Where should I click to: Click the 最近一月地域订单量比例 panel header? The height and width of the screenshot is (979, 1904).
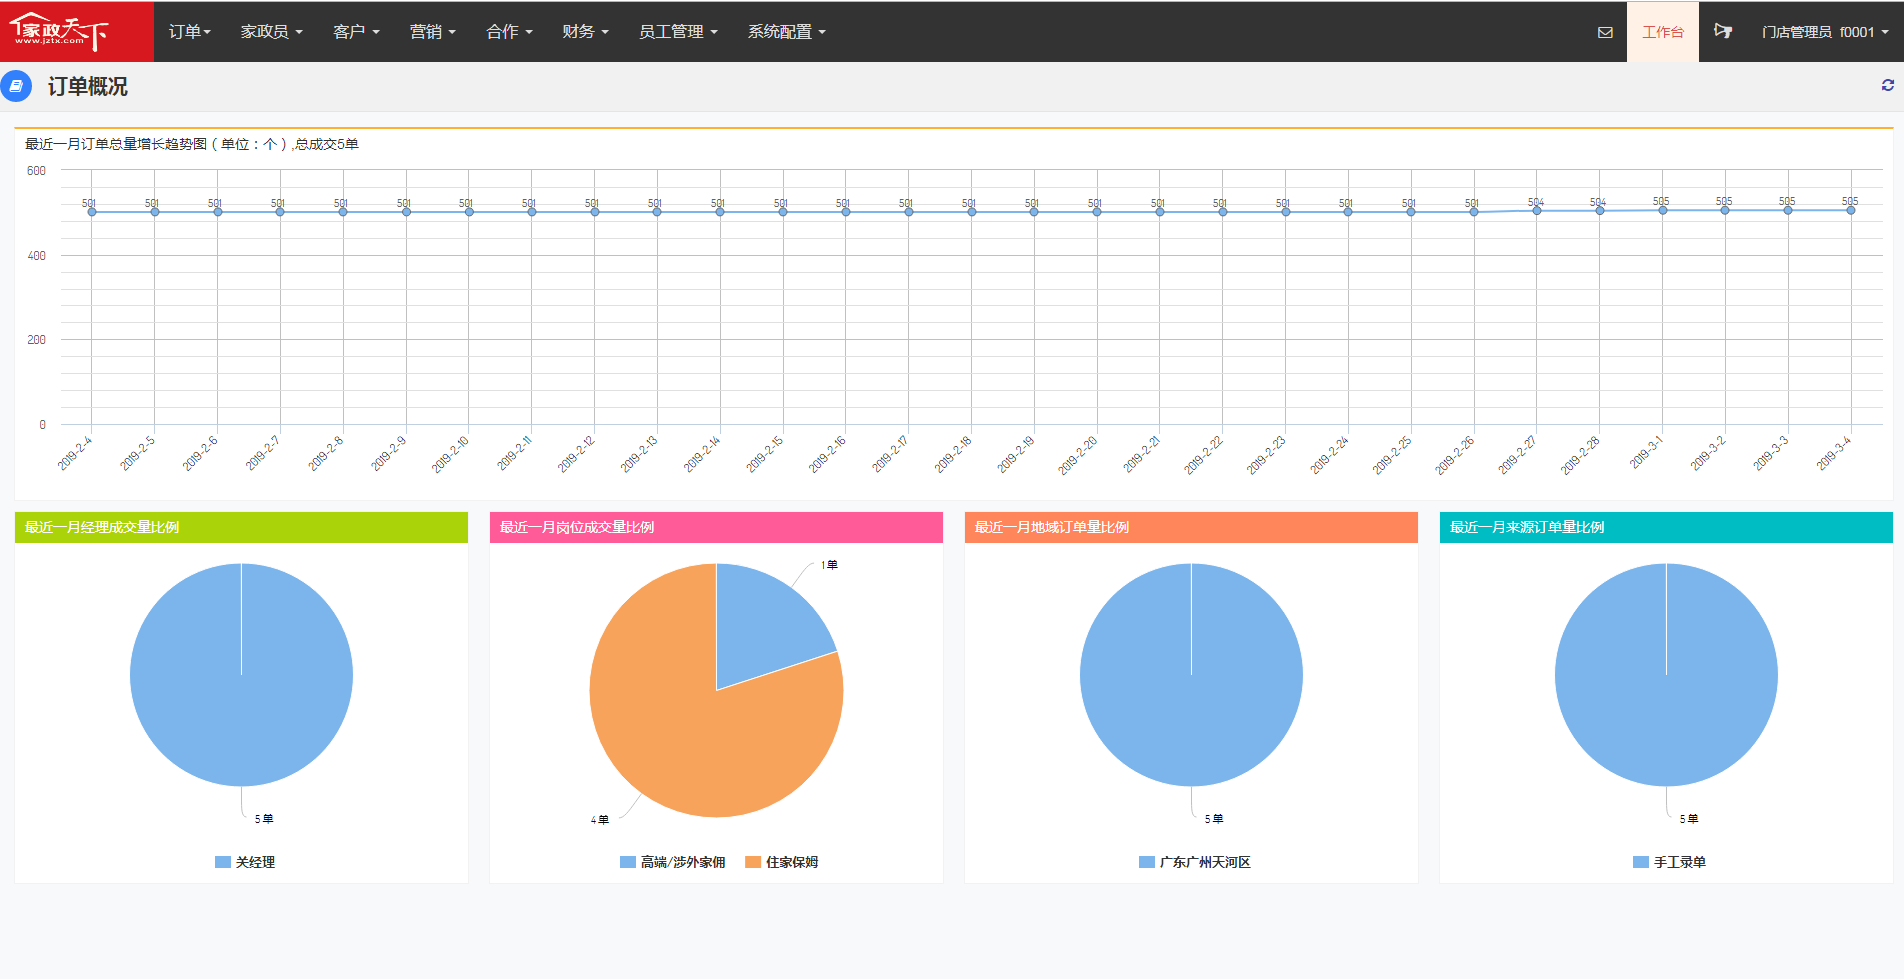[1191, 527]
